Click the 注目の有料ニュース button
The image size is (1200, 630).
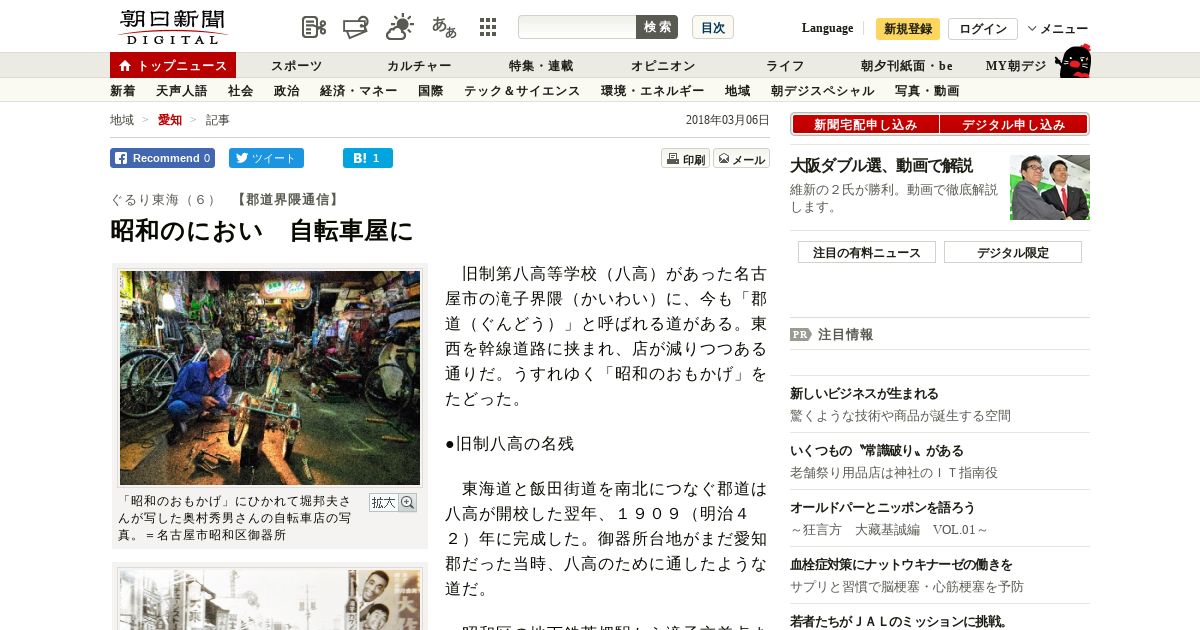[x=867, y=252]
